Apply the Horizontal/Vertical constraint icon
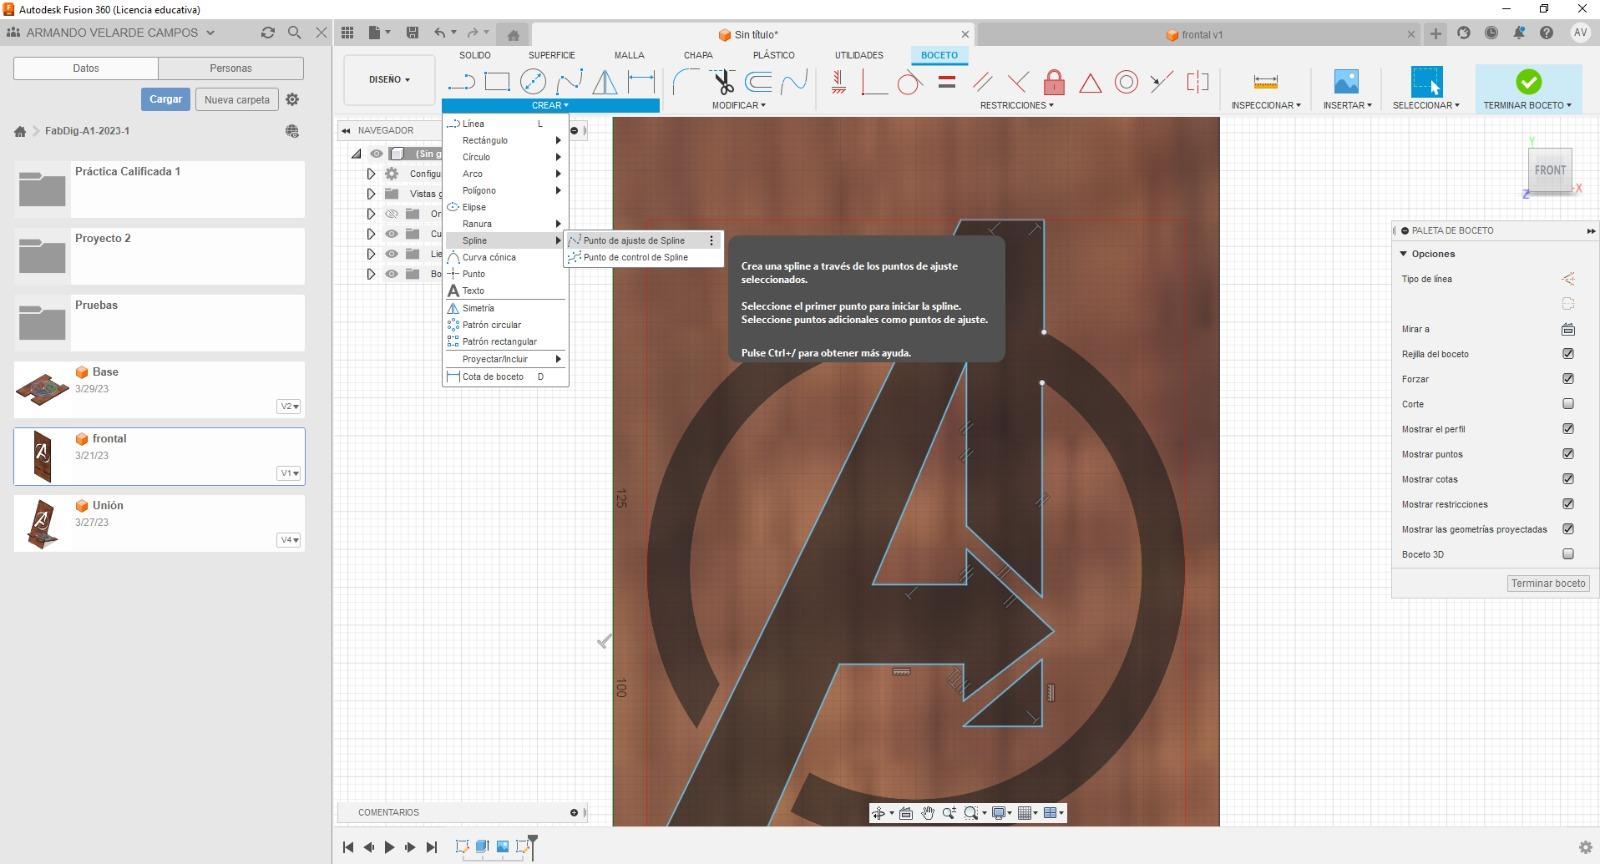Image resolution: width=1600 pixels, height=864 pixels. point(839,82)
